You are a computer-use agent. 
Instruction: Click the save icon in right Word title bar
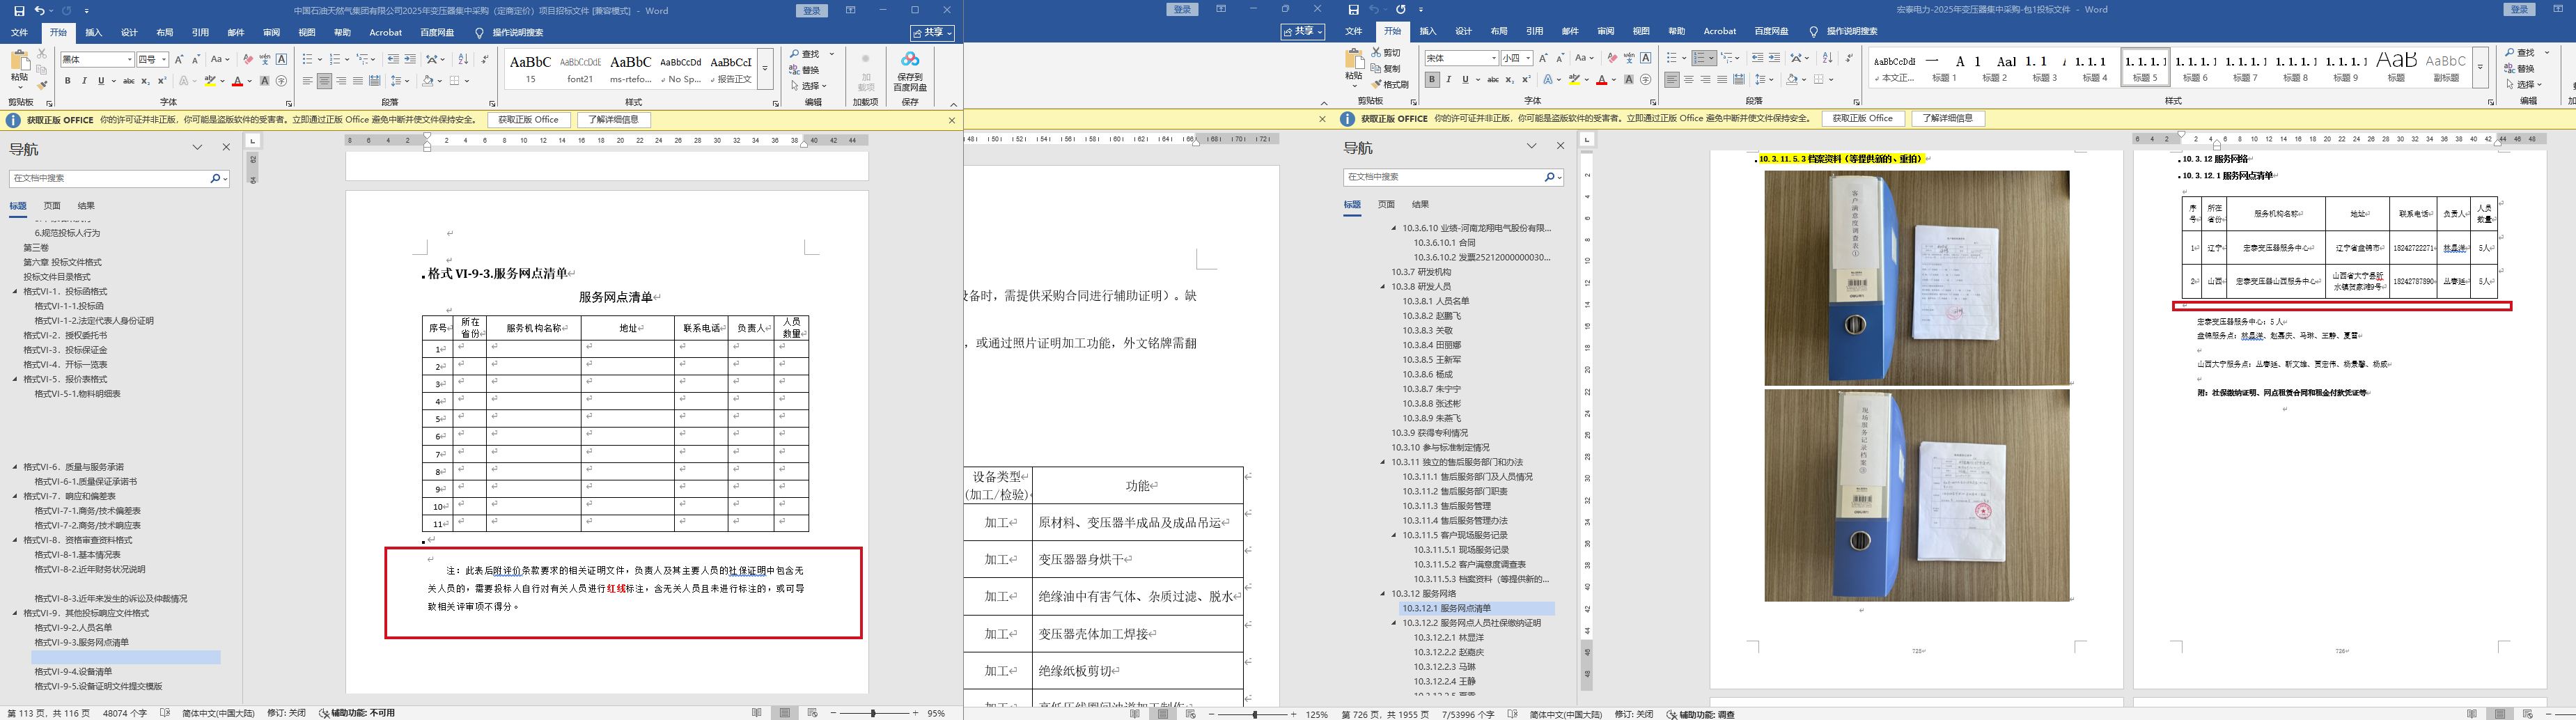(x=1353, y=10)
